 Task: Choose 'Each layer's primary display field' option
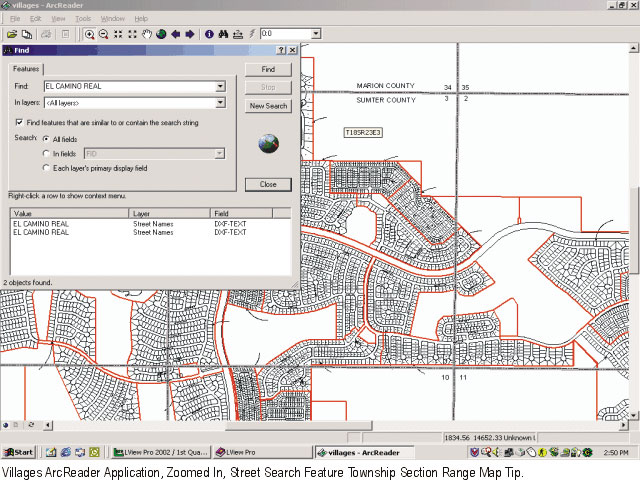(x=46, y=168)
